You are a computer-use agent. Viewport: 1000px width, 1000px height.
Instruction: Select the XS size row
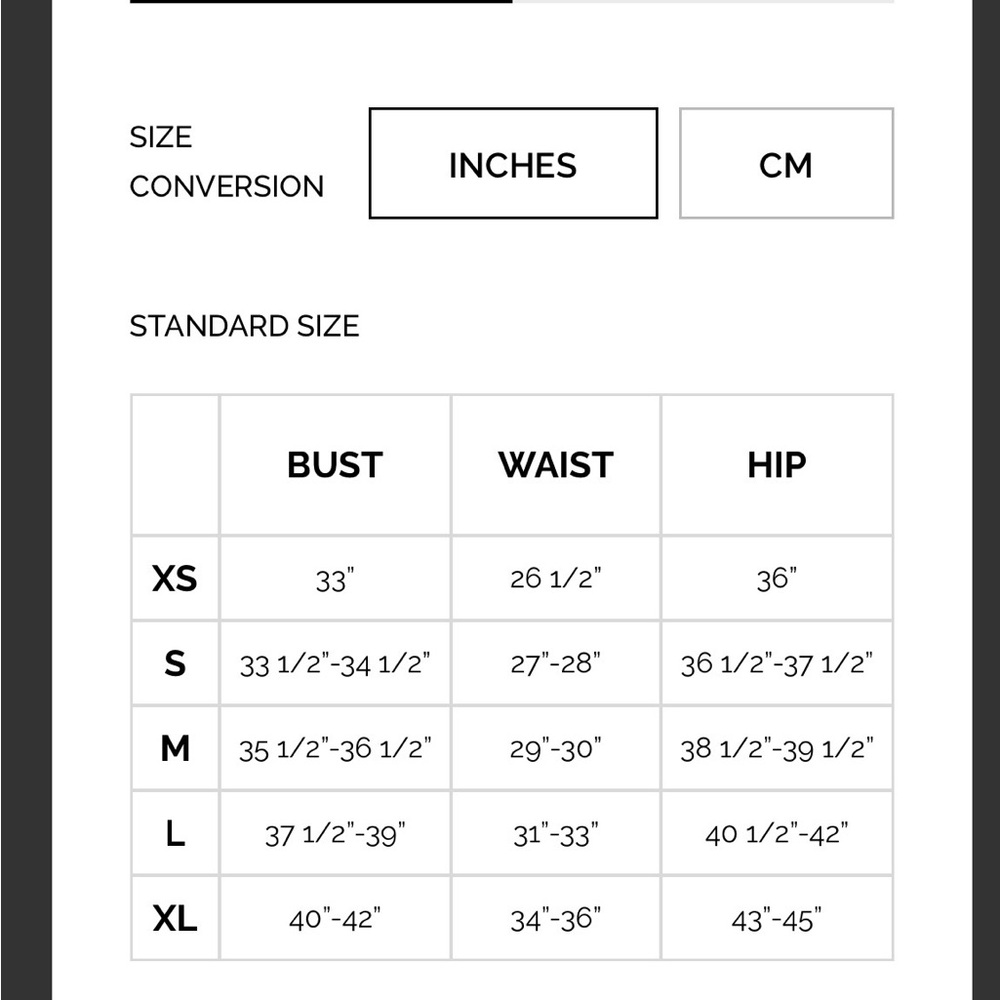point(174,578)
